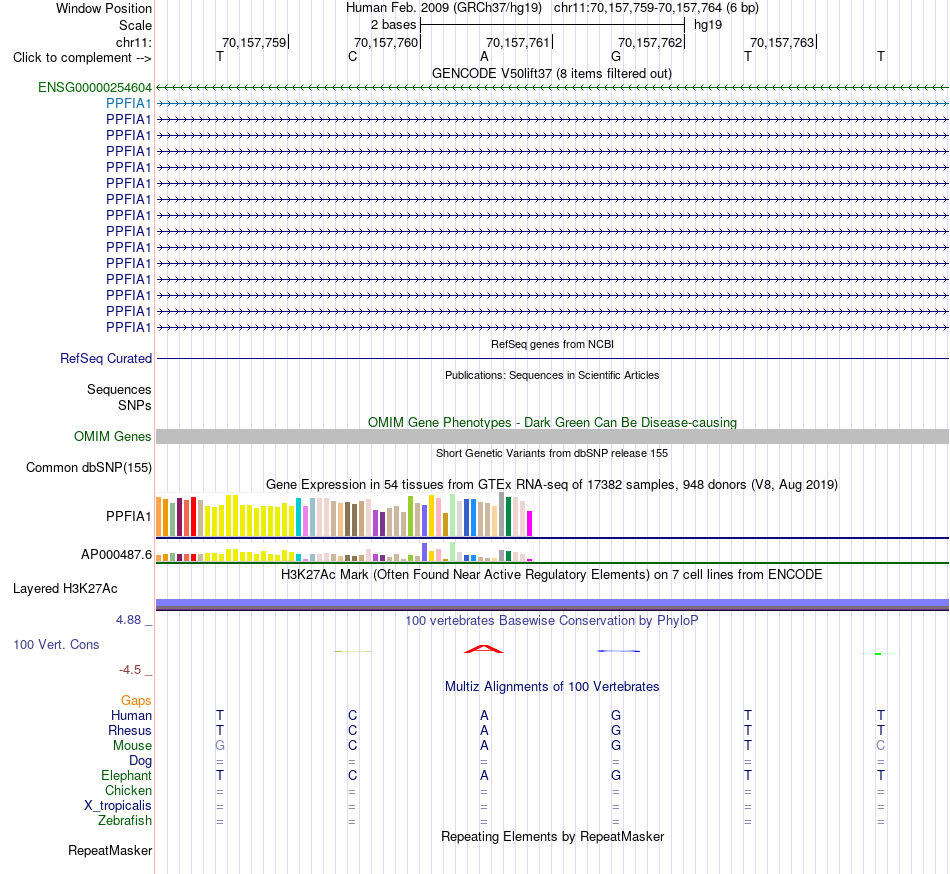Image resolution: width=950 pixels, height=874 pixels.
Task: Click the 'Click to complement -->' label
Action: coord(82,58)
